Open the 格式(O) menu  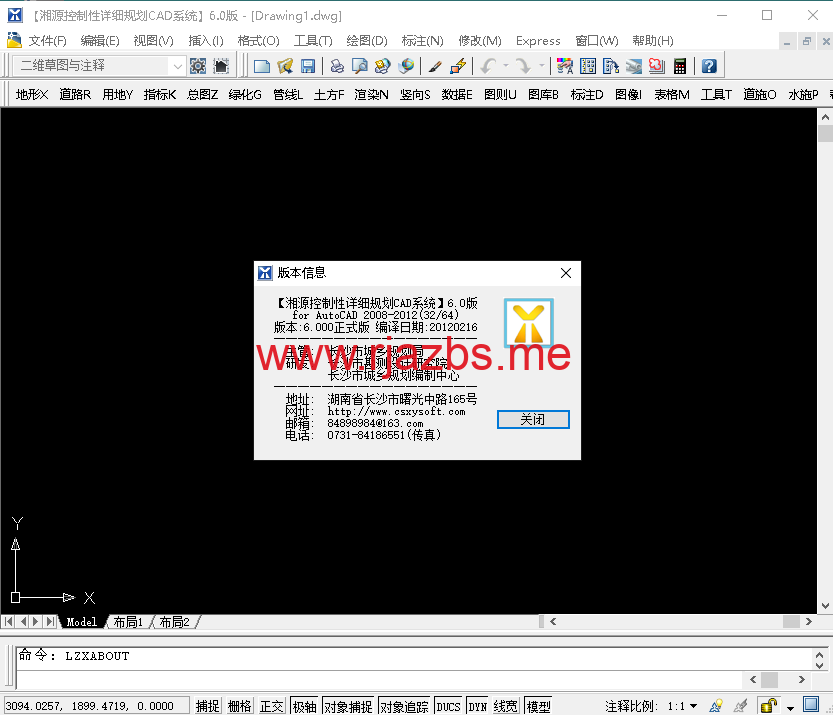point(258,41)
